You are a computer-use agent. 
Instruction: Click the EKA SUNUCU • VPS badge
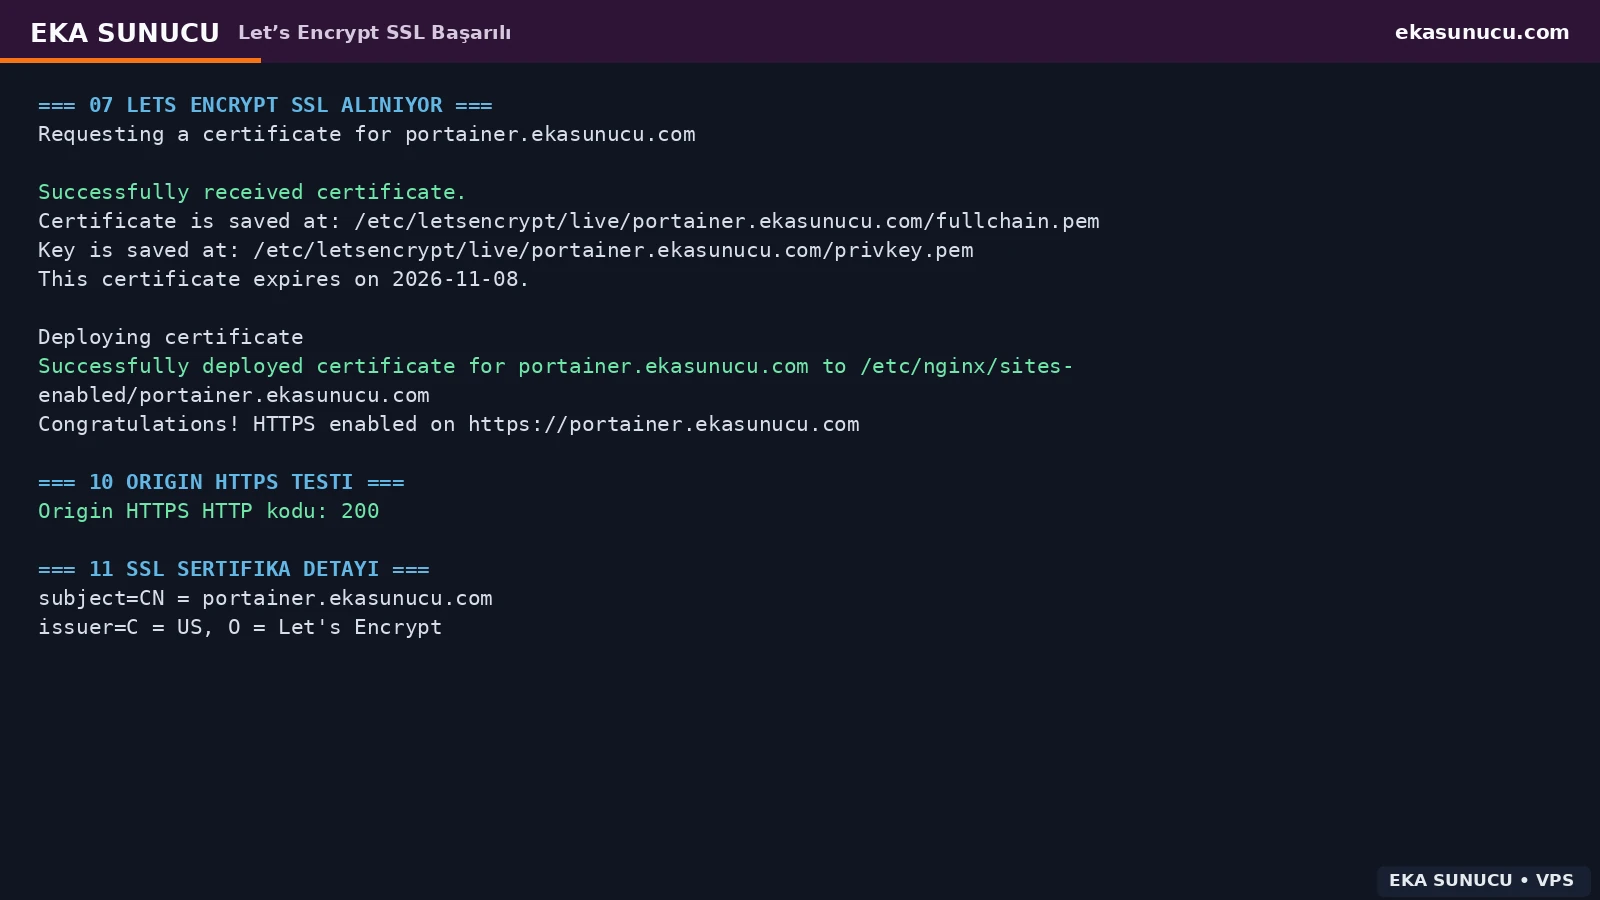point(1482,880)
